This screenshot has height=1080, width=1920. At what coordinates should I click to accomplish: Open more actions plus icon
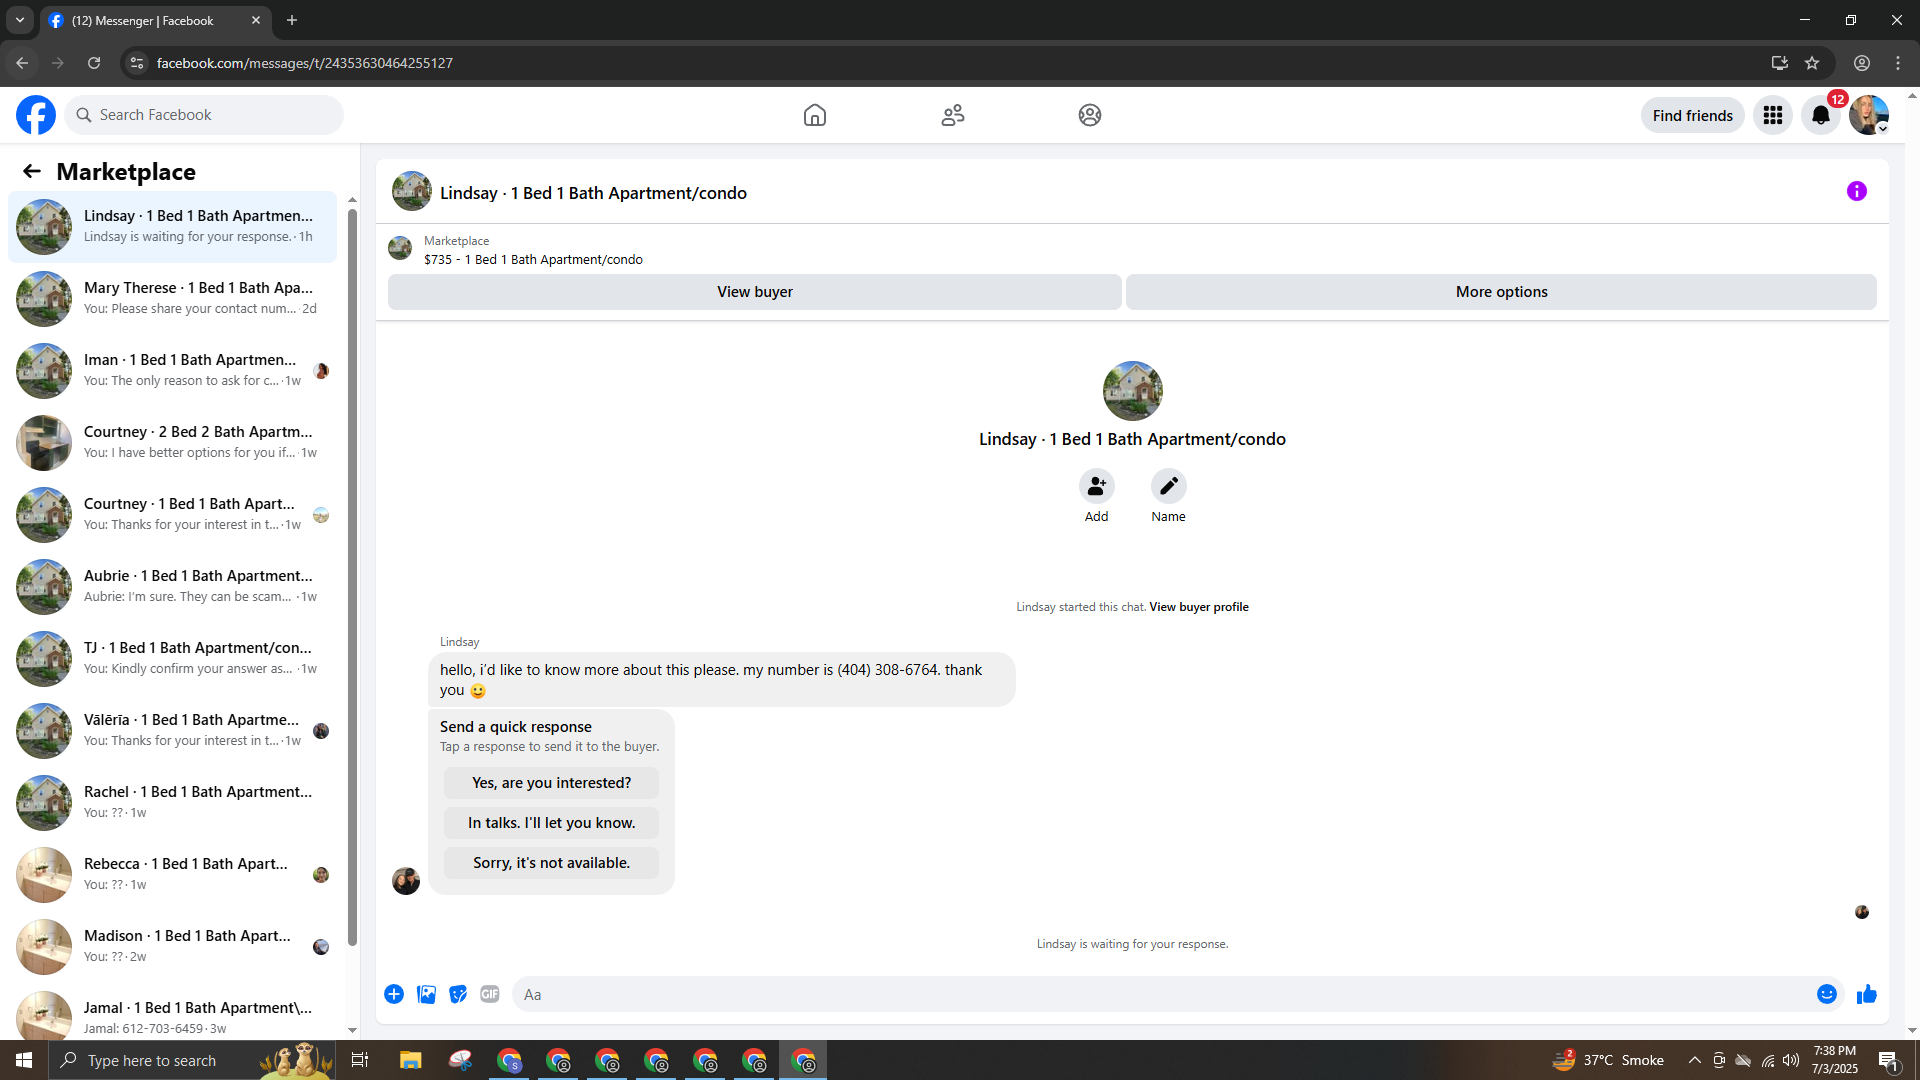pos(394,994)
